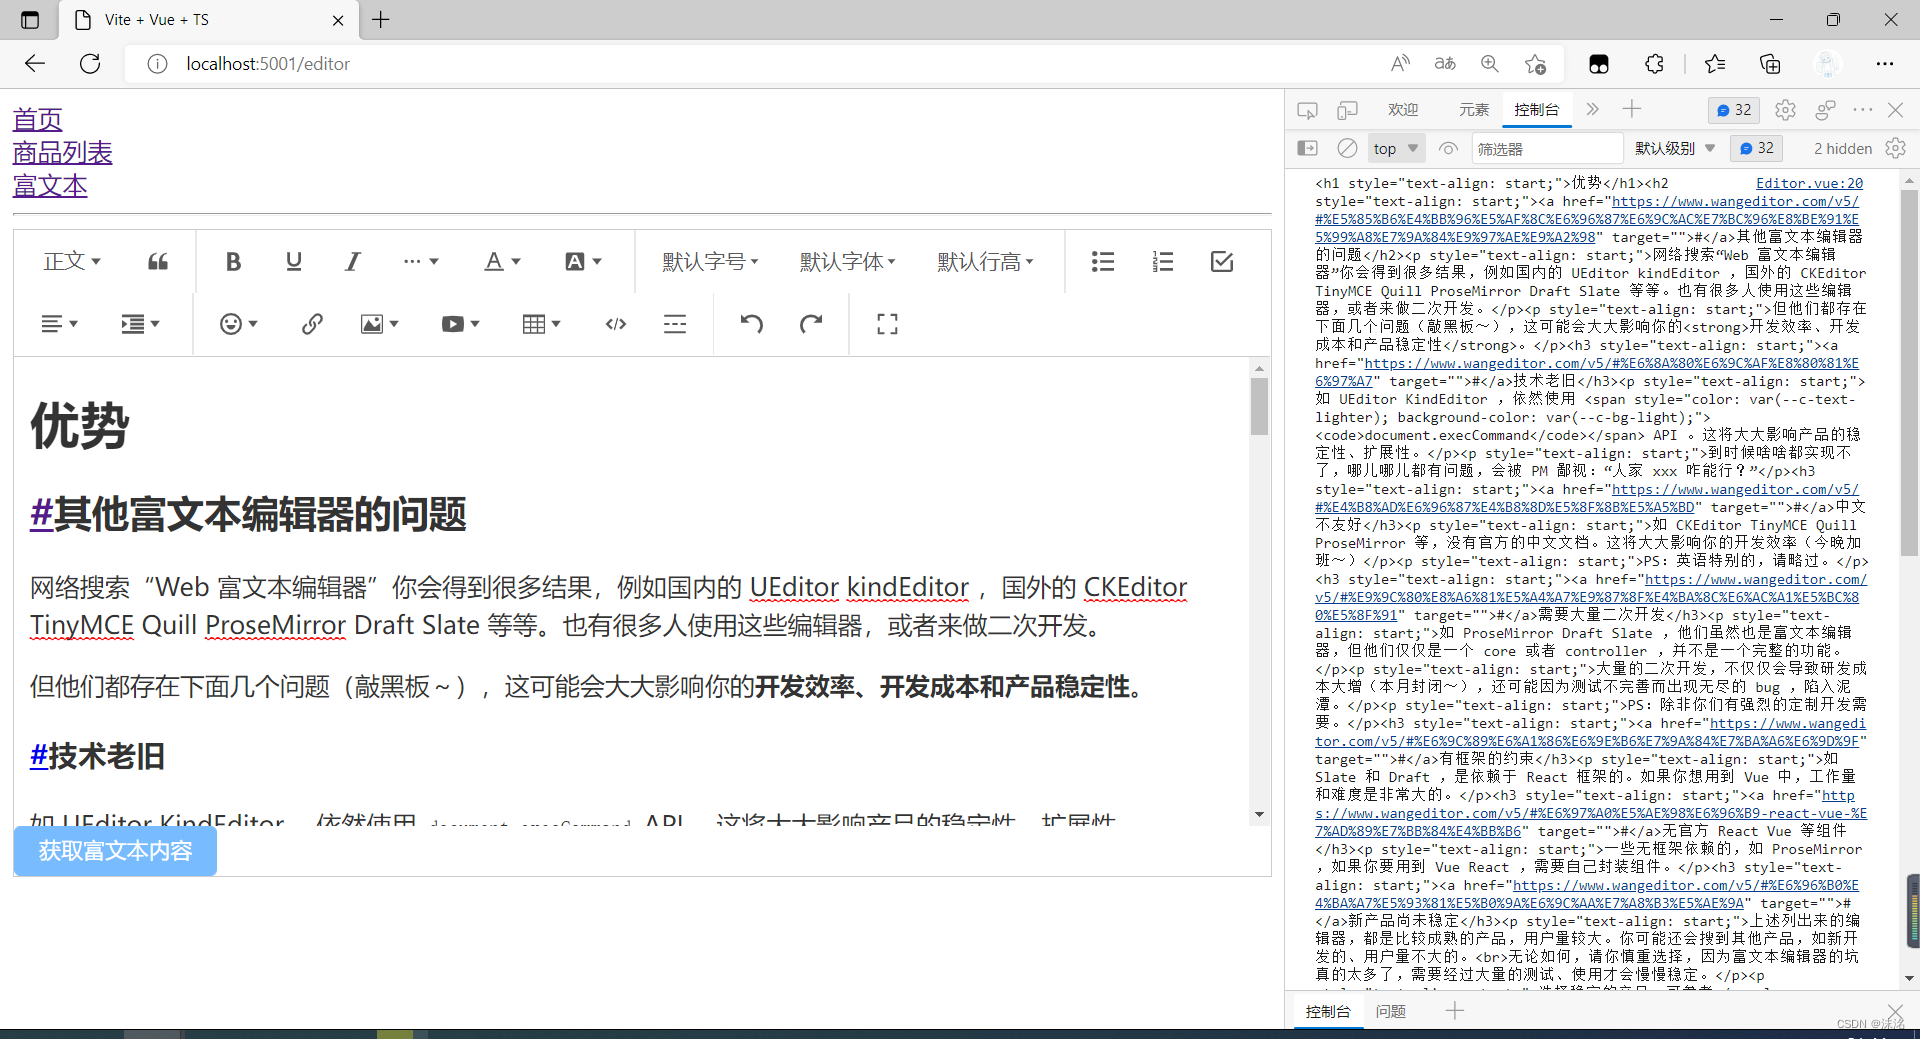Screen dimensions: 1920x1039
Task: Add a new DevTools tool tab
Action: point(1632,109)
